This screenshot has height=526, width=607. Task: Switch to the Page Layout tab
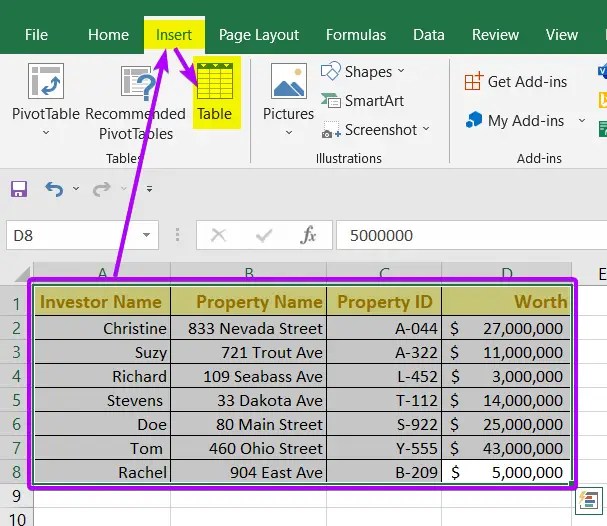pyautogui.click(x=259, y=35)
